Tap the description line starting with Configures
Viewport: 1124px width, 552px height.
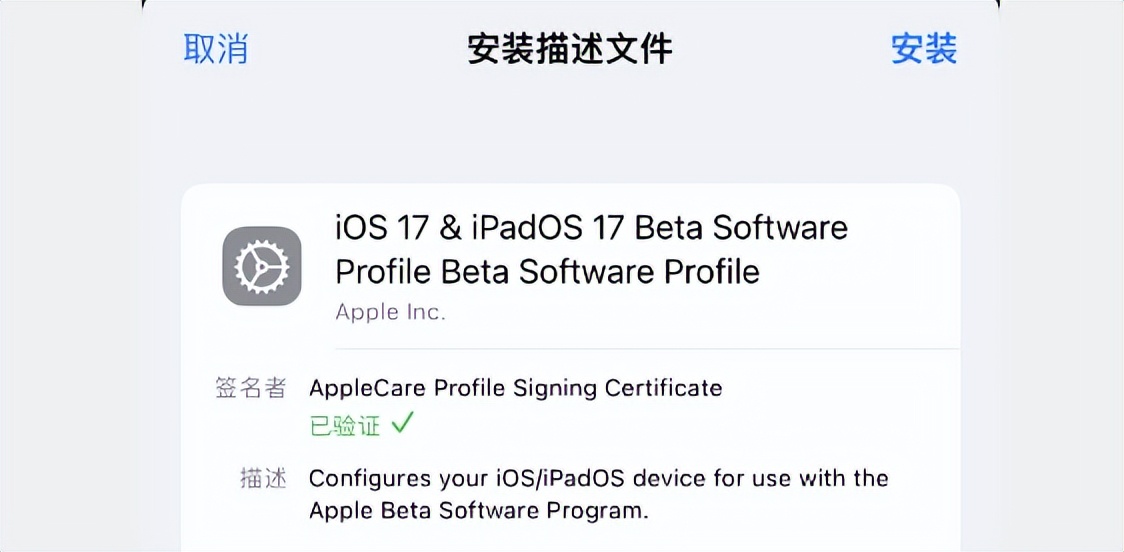(x=598, y=478)
